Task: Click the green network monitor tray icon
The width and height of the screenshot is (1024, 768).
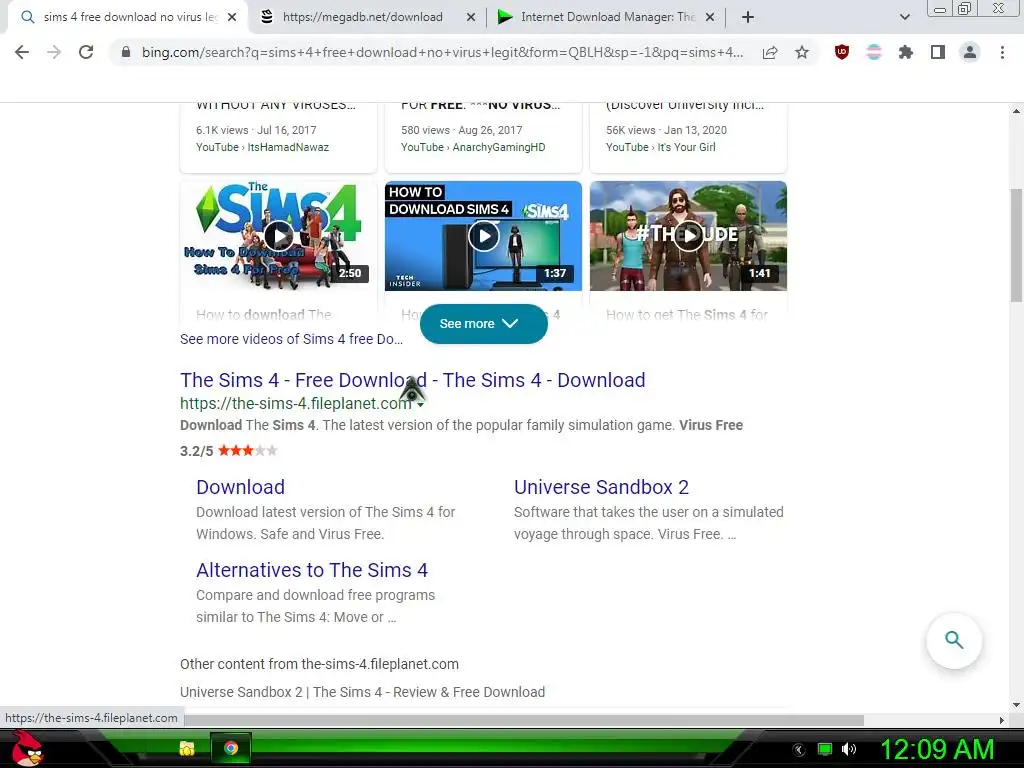Action: tap(825, 749)
